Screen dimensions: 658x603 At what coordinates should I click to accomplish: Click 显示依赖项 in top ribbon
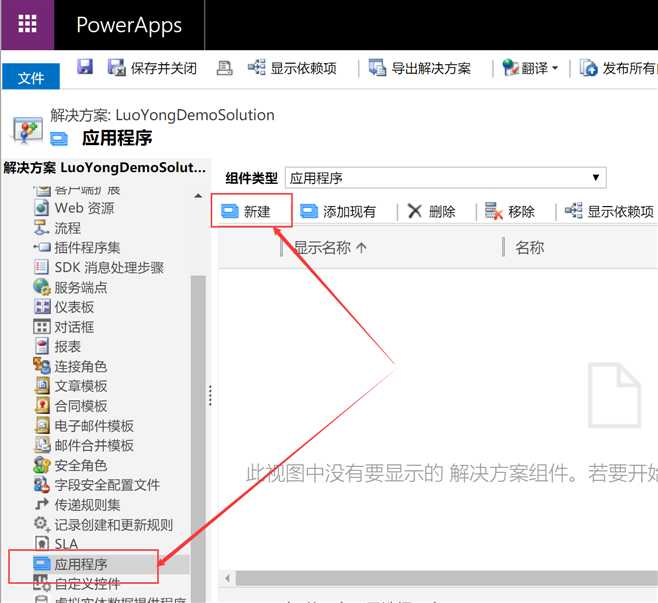pos(292,68)
